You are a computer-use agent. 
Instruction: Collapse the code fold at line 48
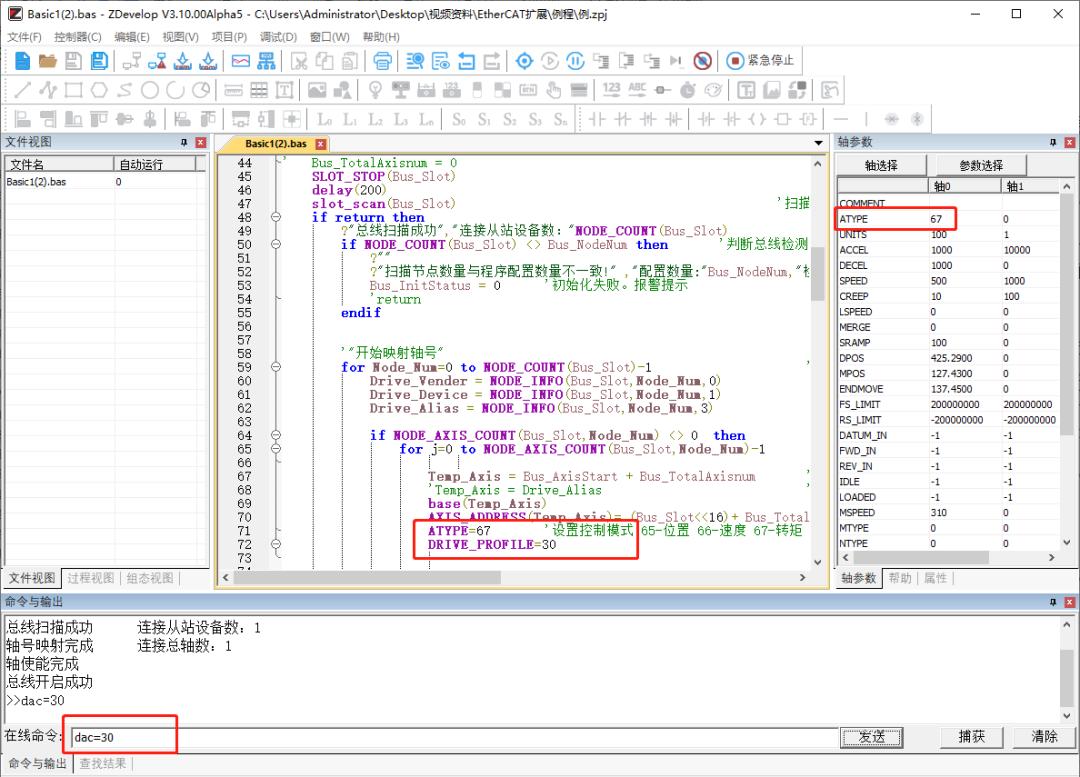[276, 217]
